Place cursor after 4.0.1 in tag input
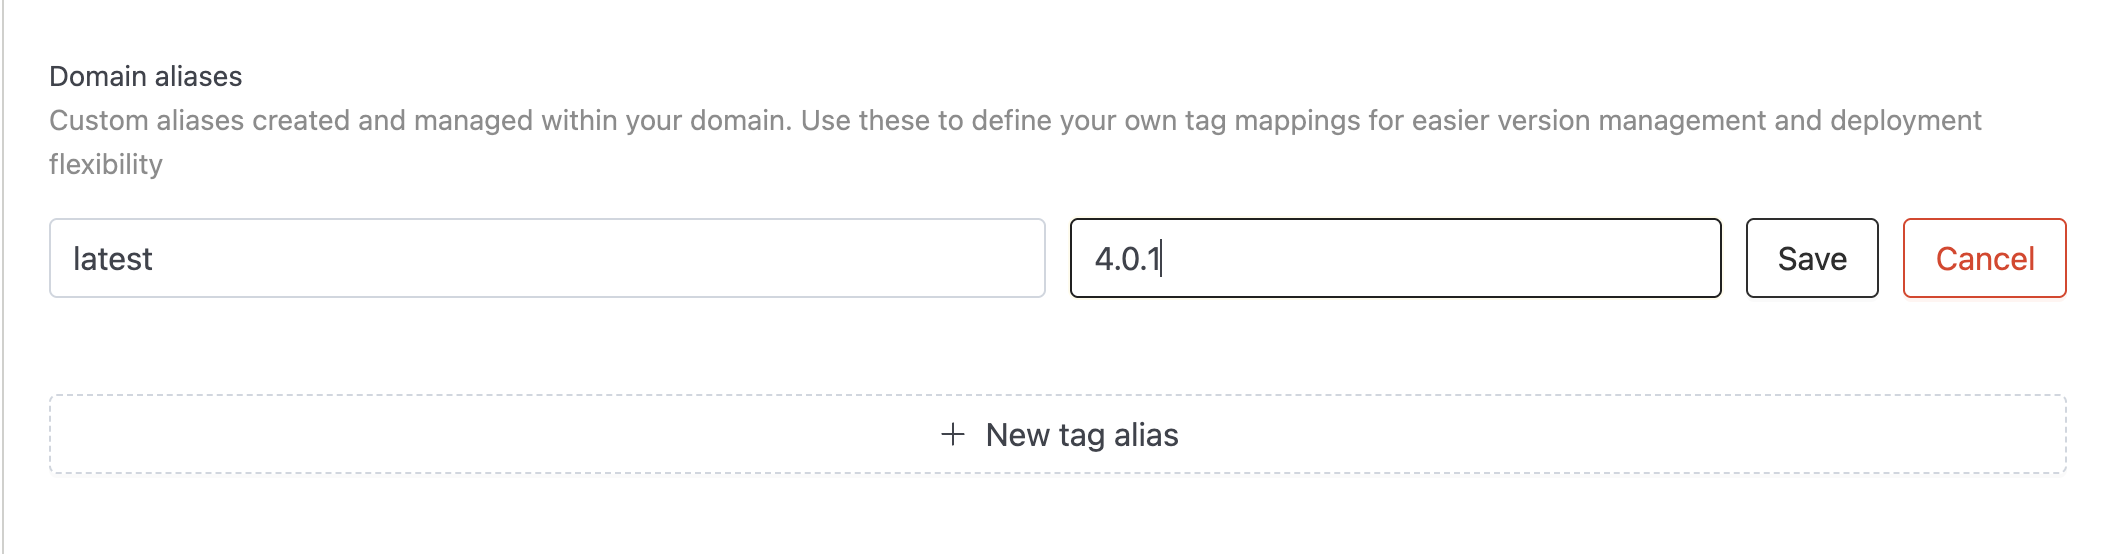Image resolution: width=2112 pixels, height=554 pixels. point(1163,259)
